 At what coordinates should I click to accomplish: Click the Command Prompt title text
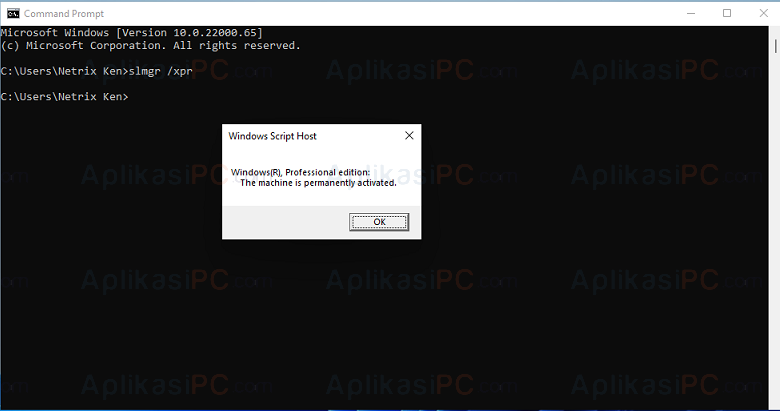point(64,14)
